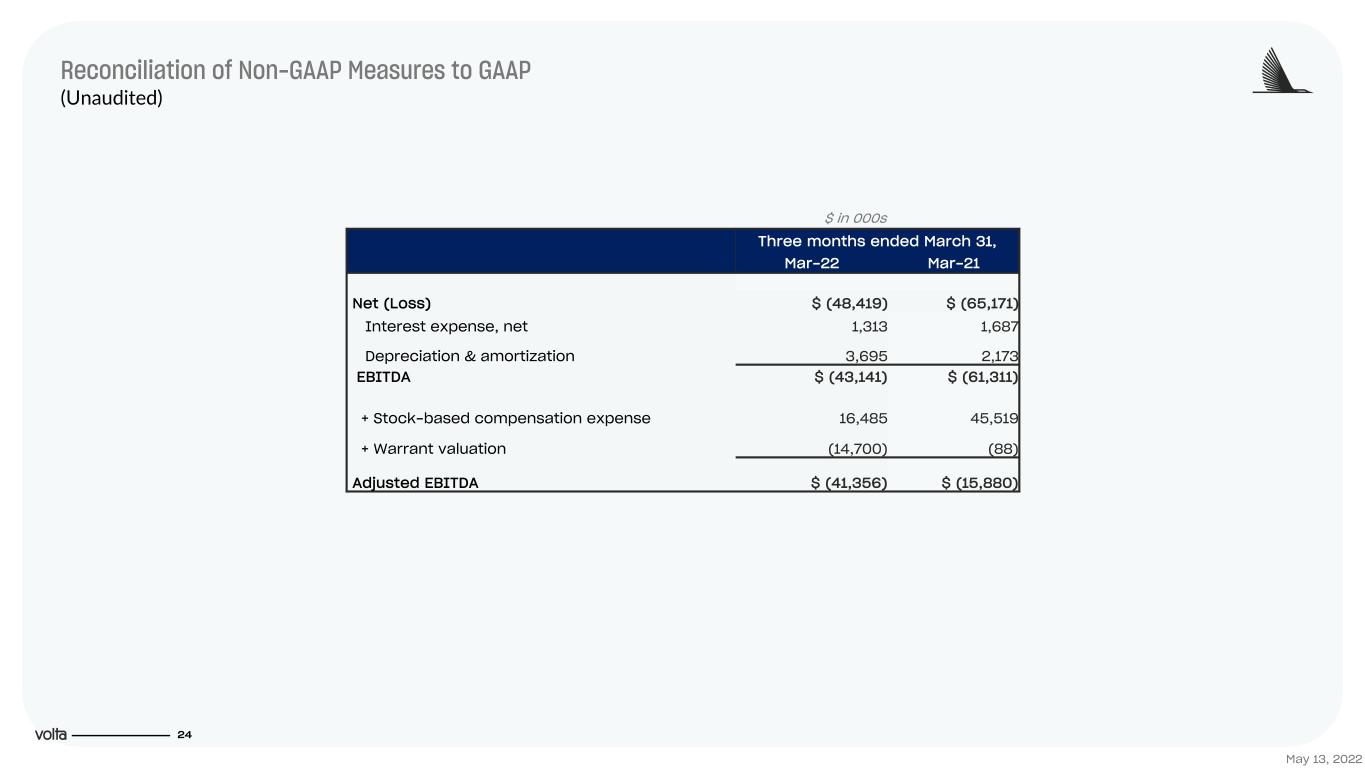Viewport: 1365px width, 768px height.
Task: Select the '(Unaudited)' subtitle
Action: click(x=112, y=98)
